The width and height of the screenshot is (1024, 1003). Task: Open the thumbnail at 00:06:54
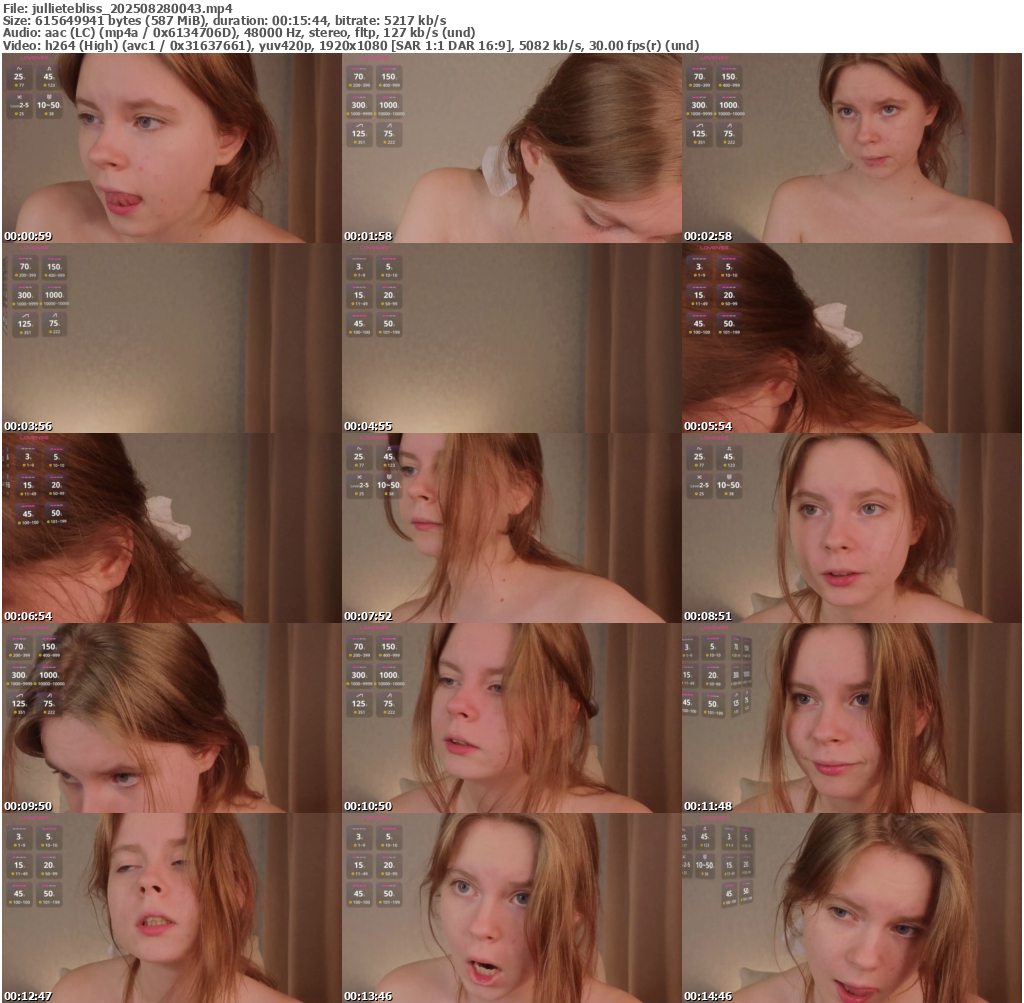coord(171,528)
